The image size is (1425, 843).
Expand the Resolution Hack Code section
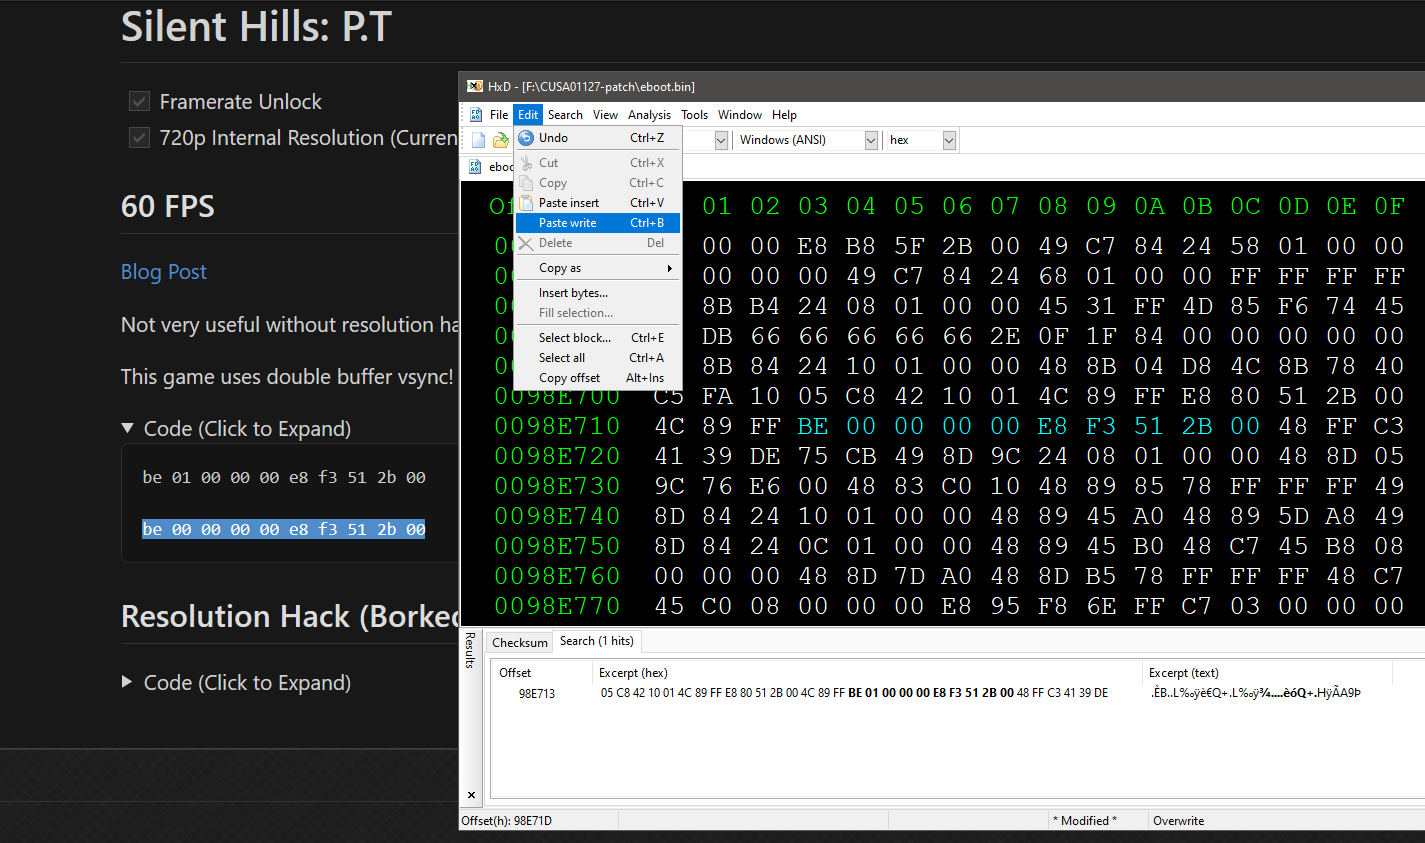click(x=127, y=682)
